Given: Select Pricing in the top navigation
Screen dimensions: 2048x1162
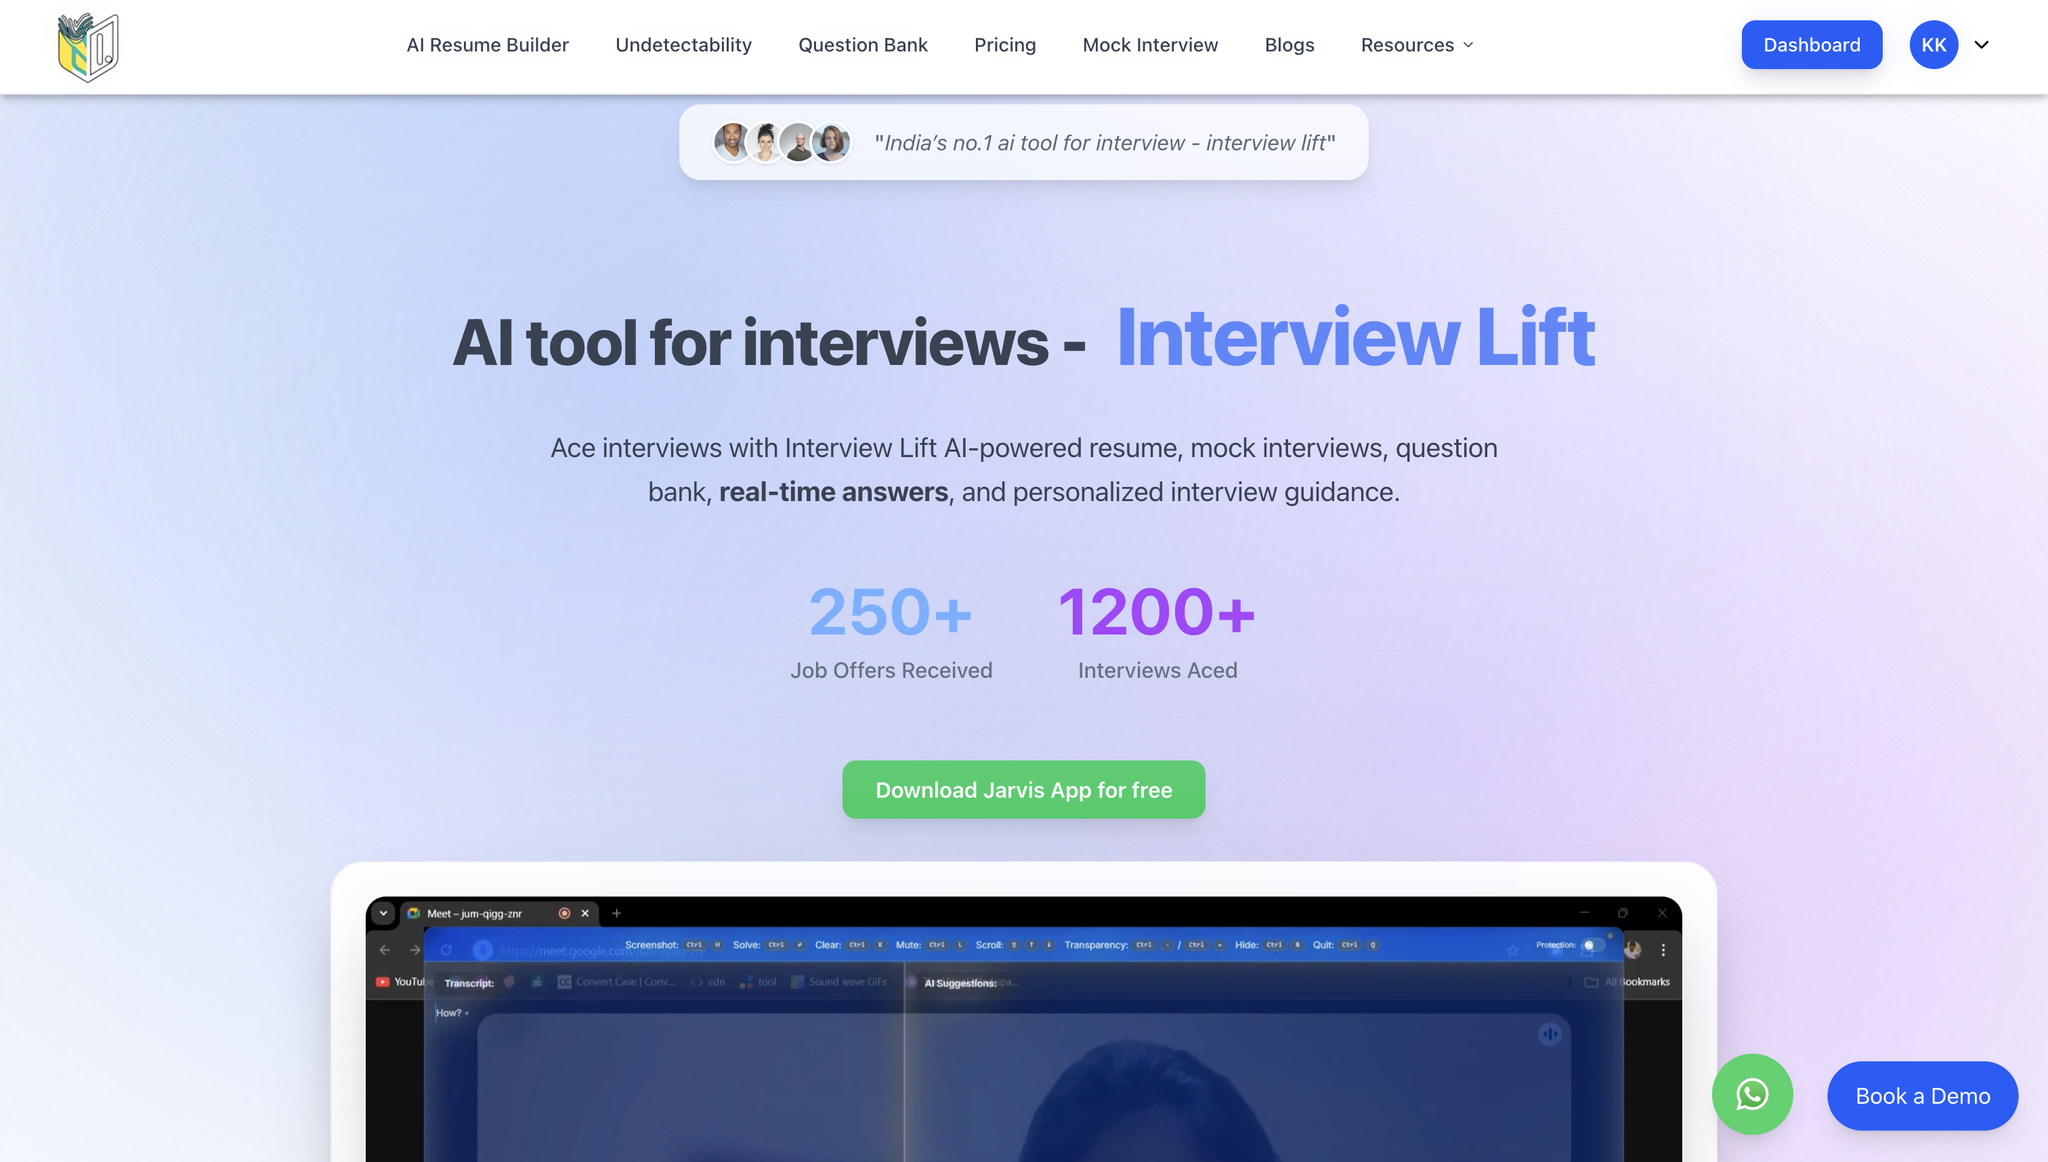Looking at the screenshot, I should point(1005,45).
